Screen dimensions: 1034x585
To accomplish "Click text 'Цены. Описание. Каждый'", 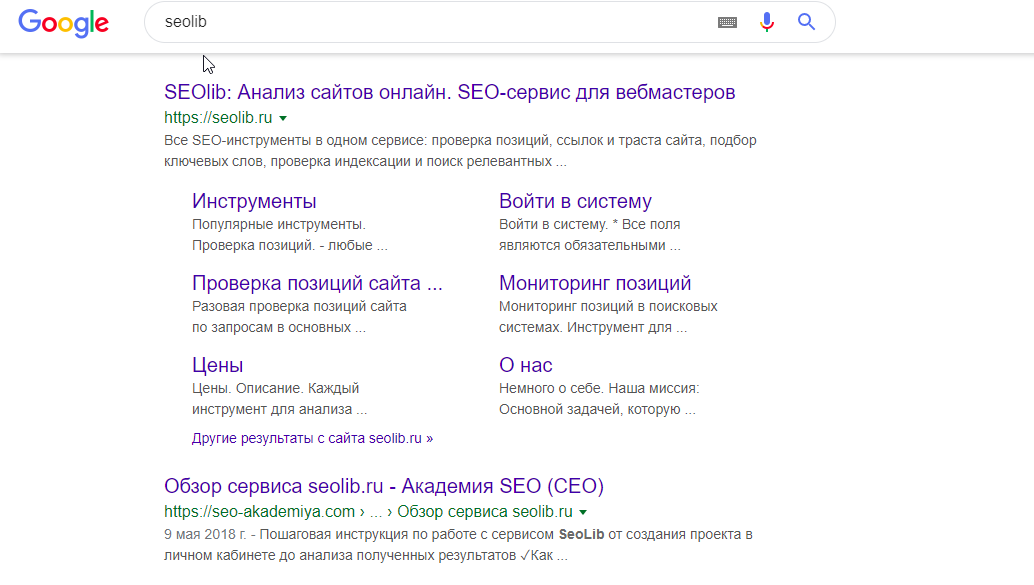I will (276, 388).
